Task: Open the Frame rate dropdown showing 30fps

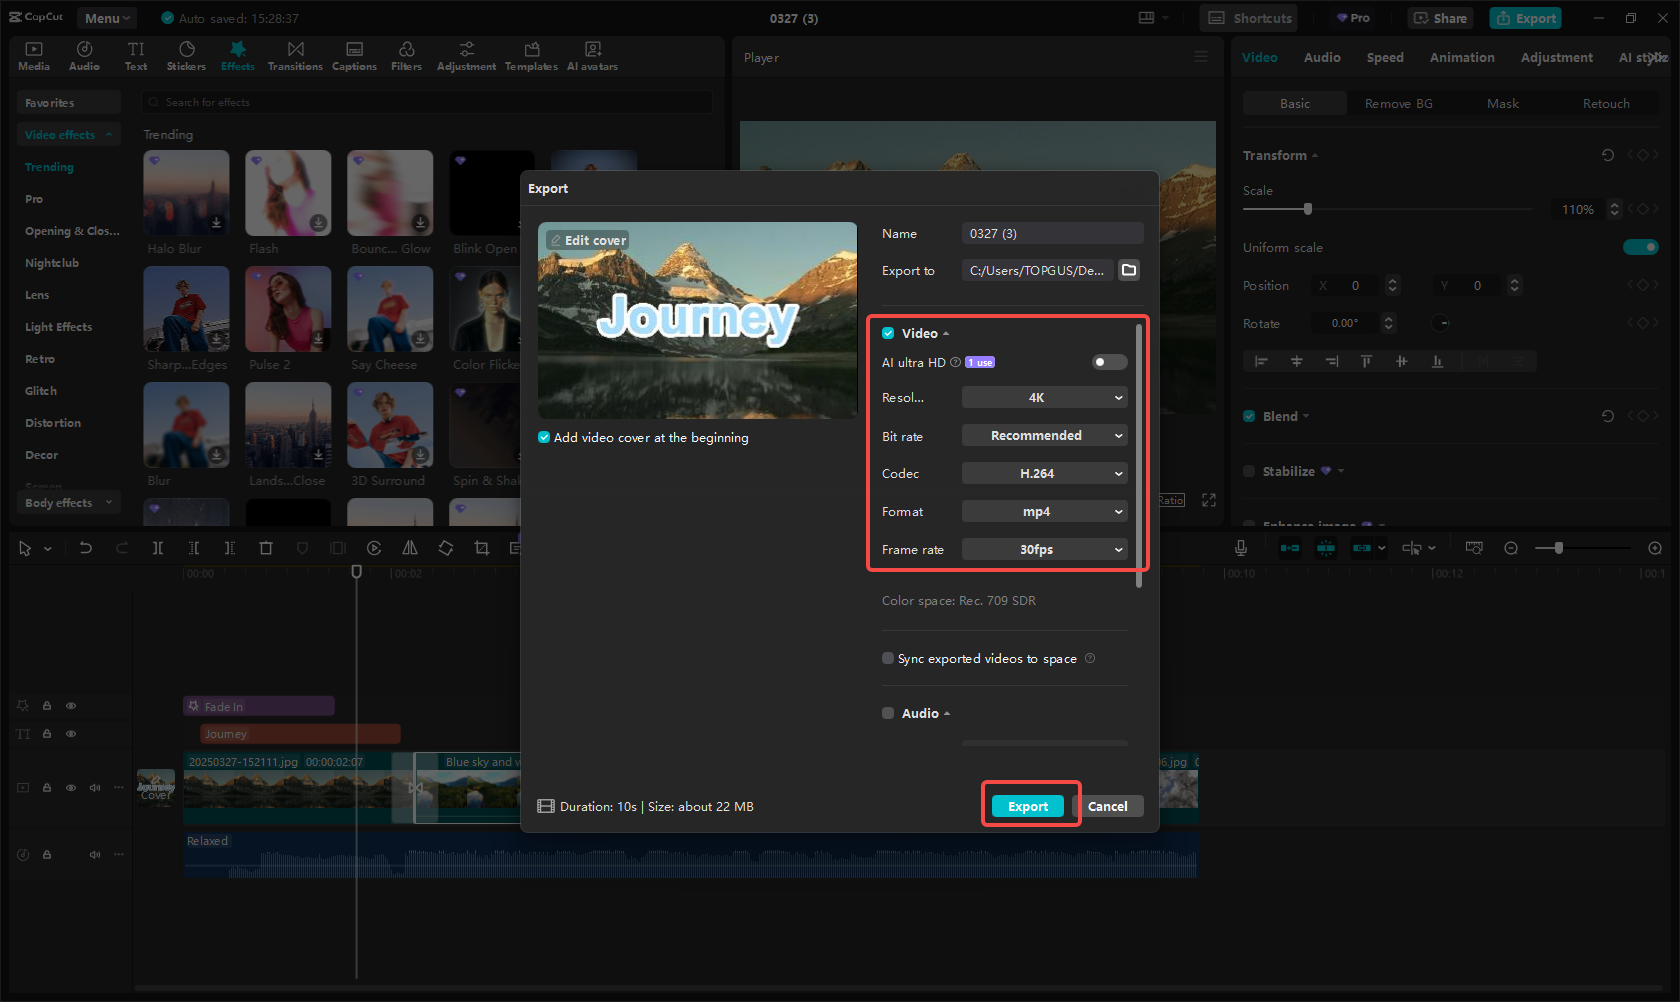Action: pyautogui.click(x=1044, y=549)
